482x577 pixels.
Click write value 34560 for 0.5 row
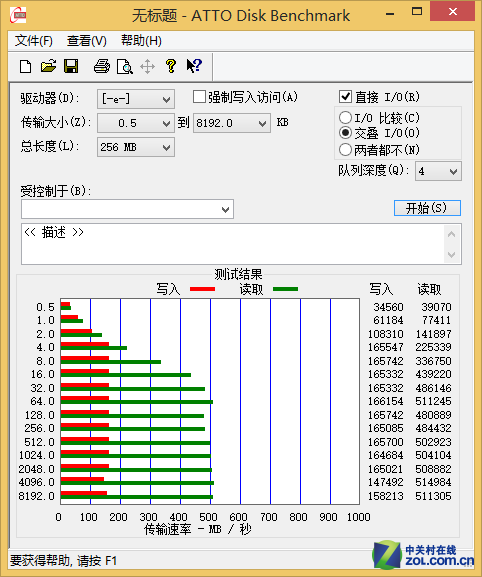coord(388,307)
